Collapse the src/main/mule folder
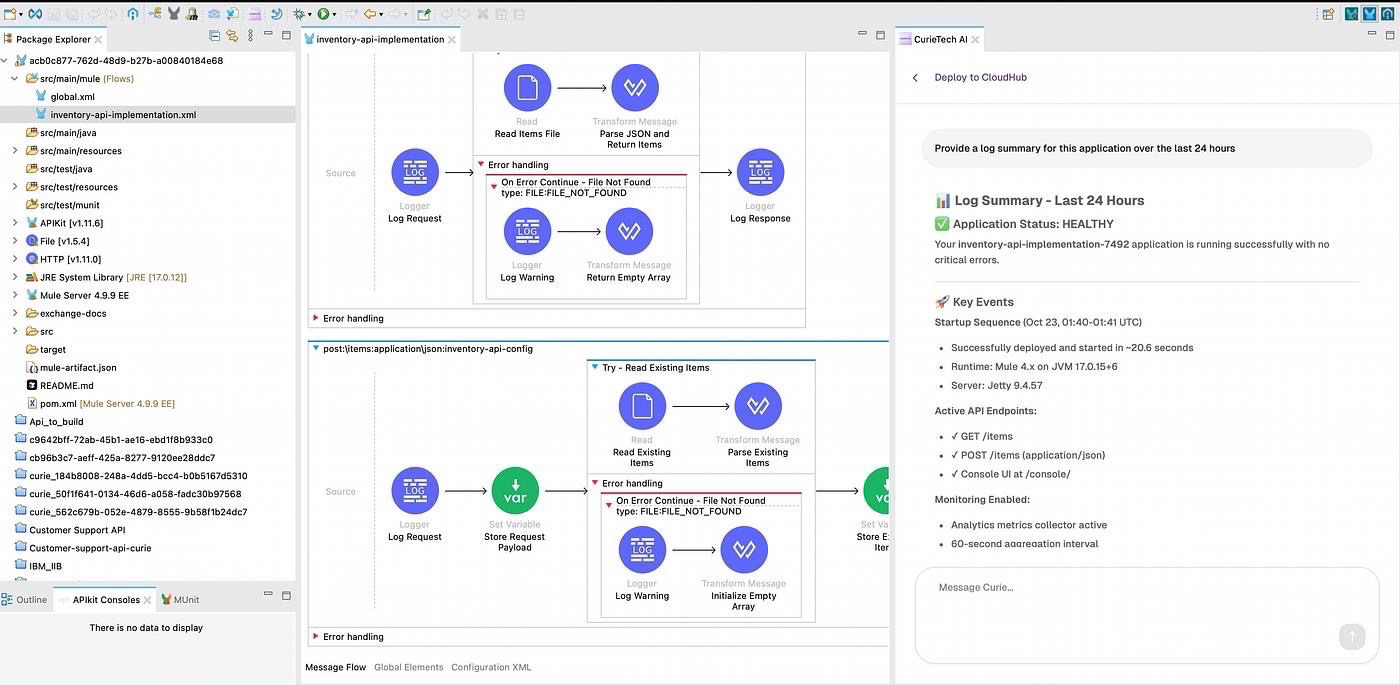 click(15, 78)
